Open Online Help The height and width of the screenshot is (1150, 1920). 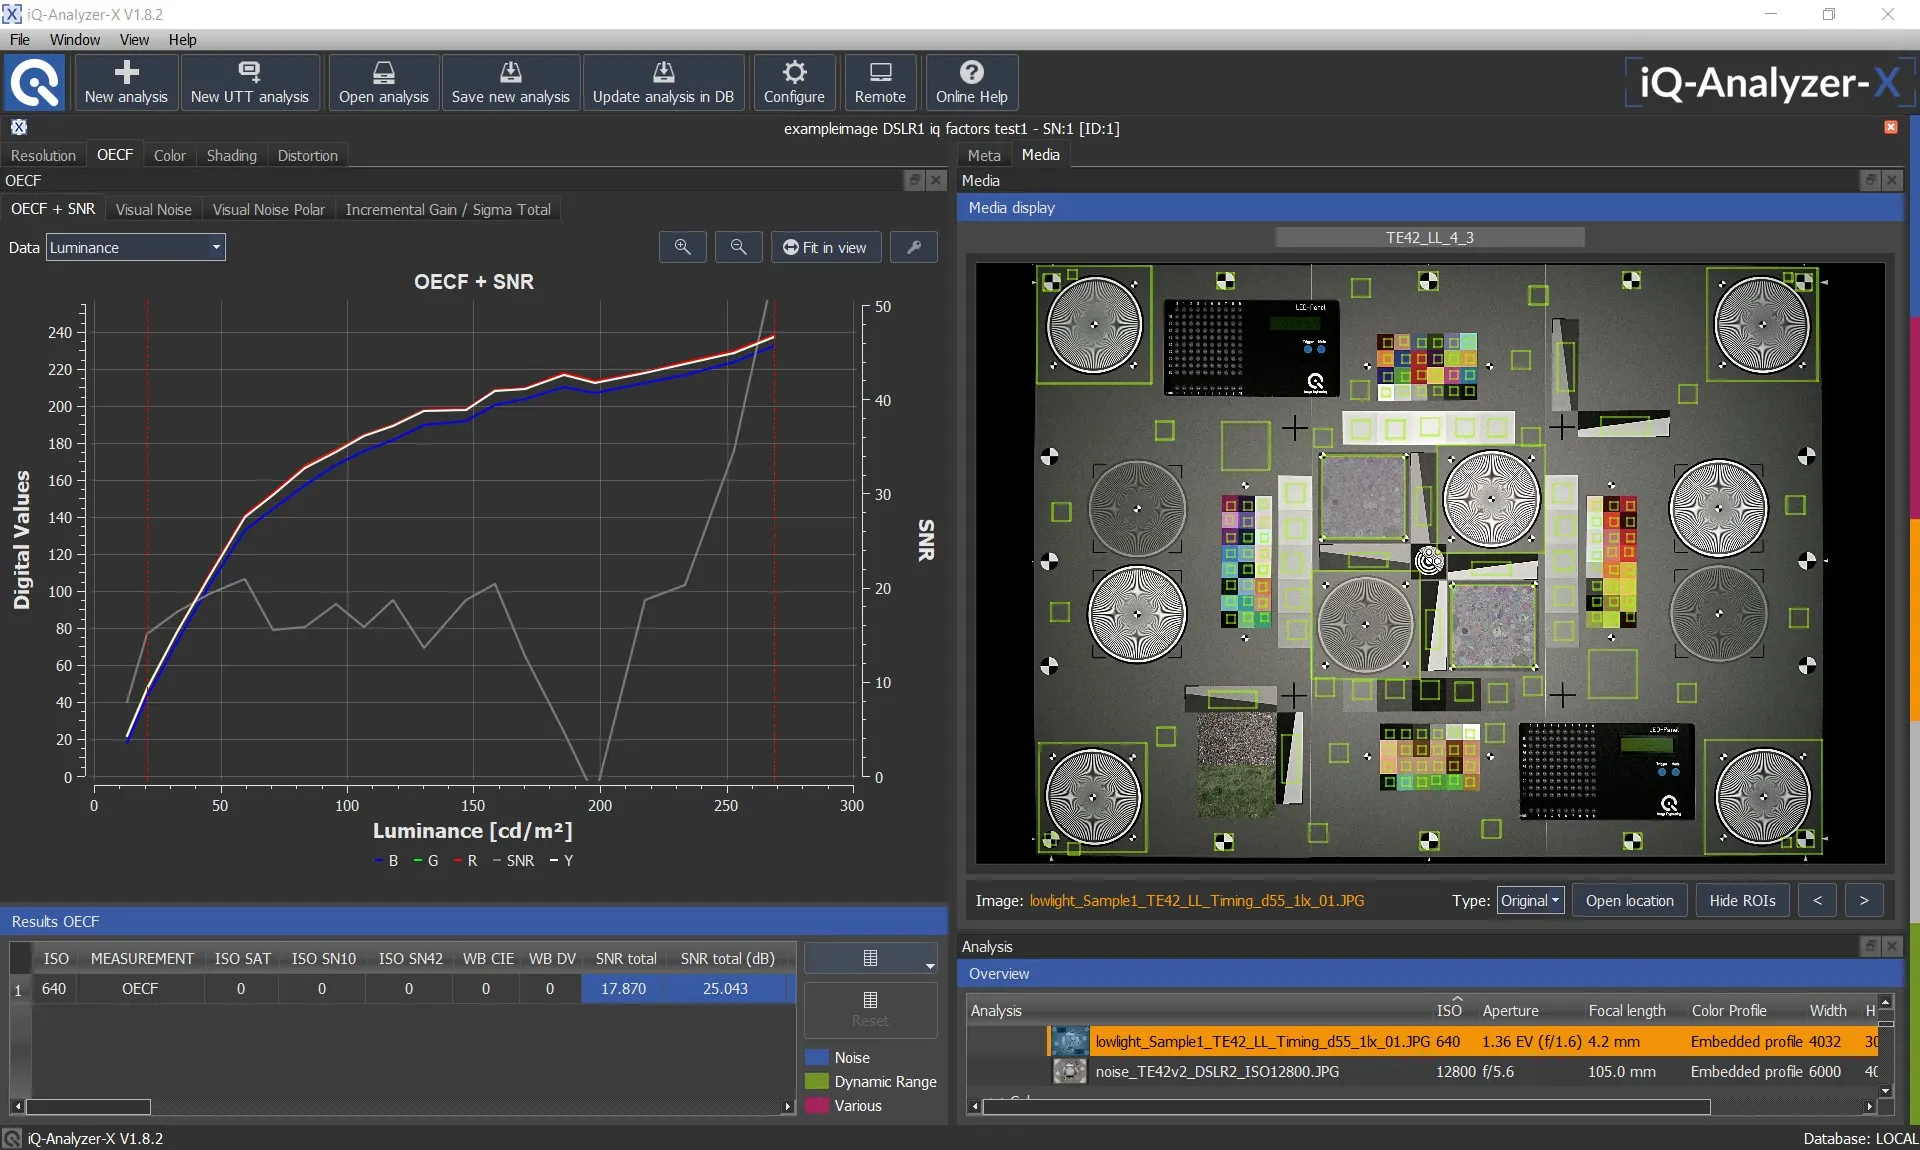pos(972,82)
